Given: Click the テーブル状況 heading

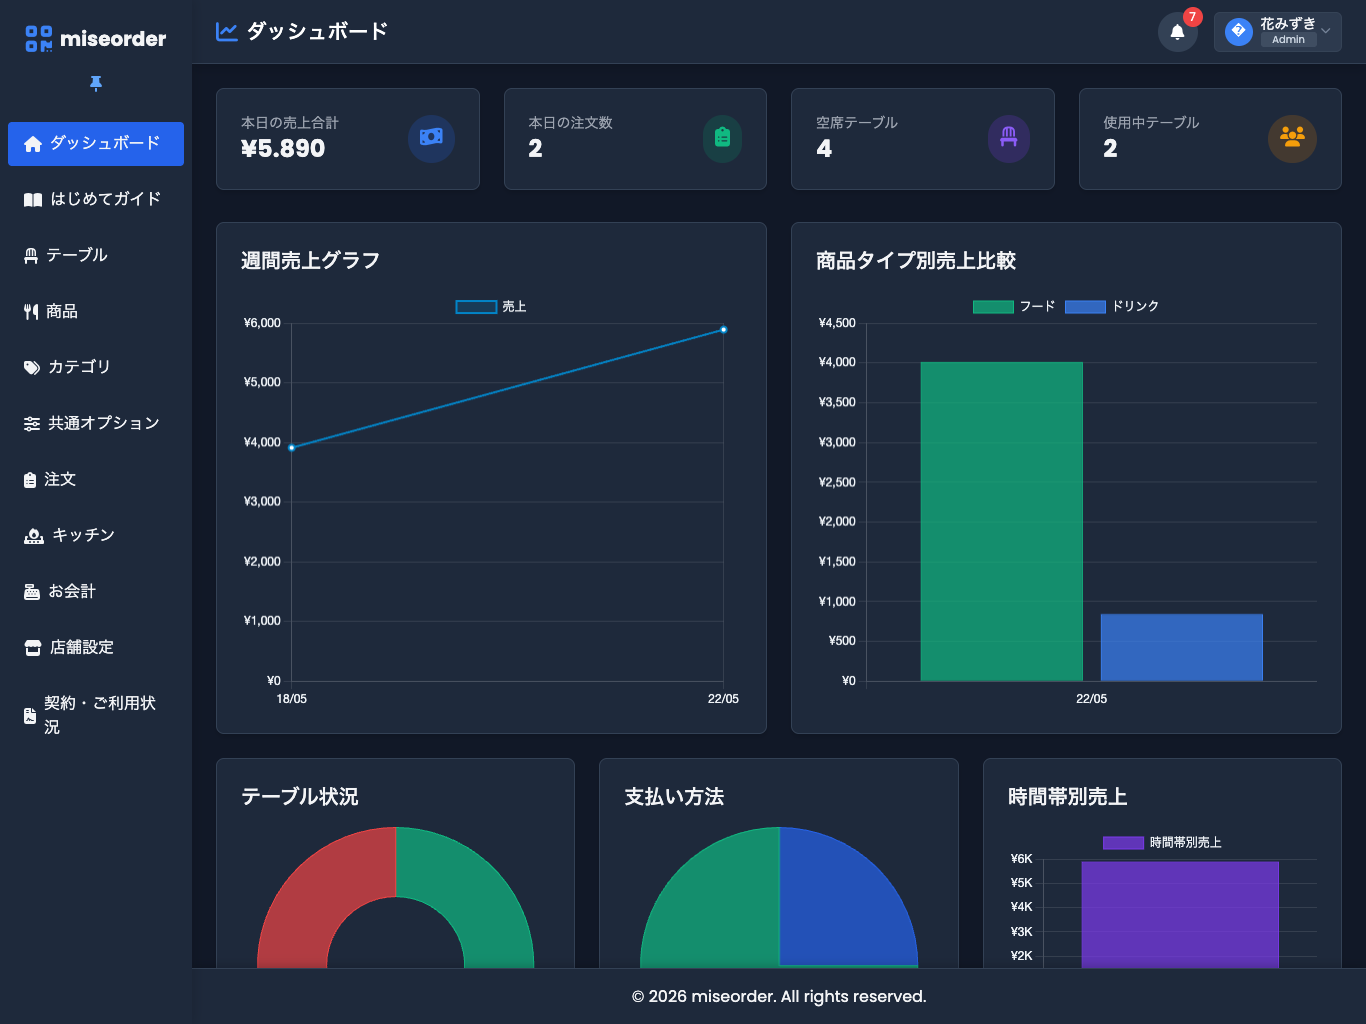Looking at the screenshot, I should (x=300, y=797).
